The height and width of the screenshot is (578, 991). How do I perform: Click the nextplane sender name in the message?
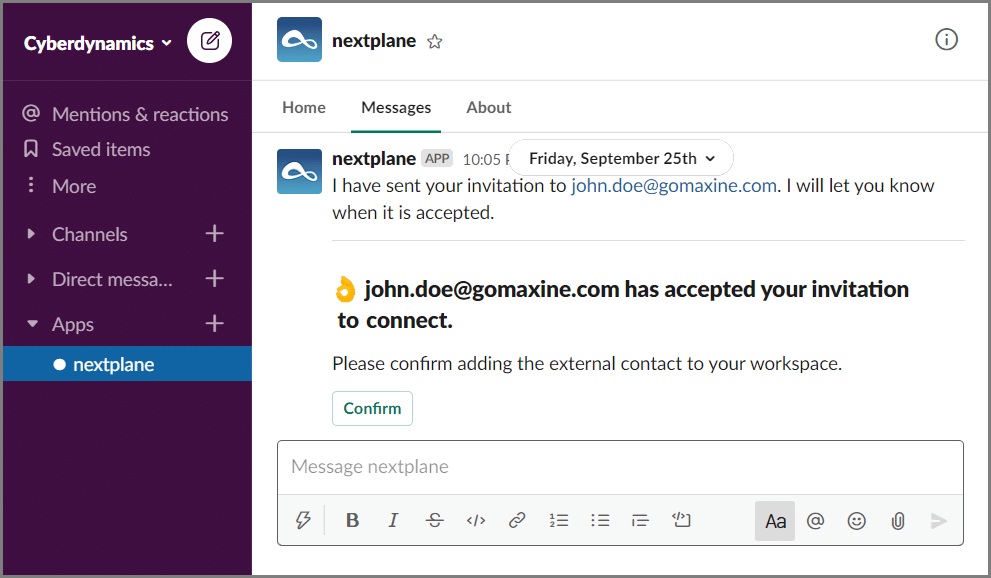click(374, 159)
